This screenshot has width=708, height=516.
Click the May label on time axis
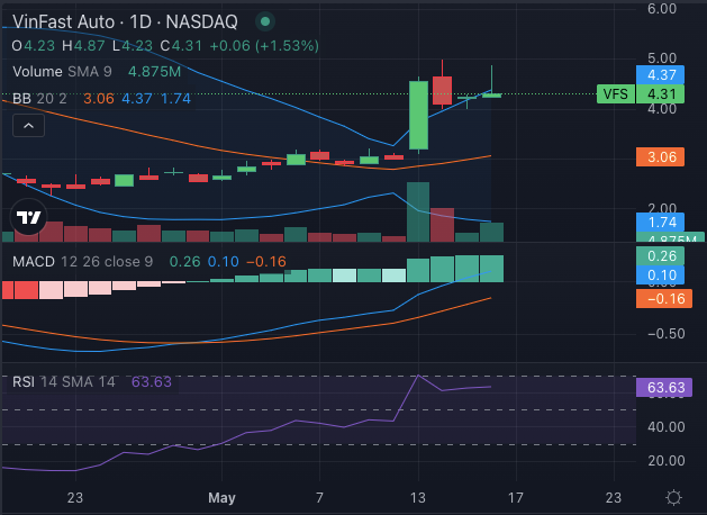coord(220,497)
